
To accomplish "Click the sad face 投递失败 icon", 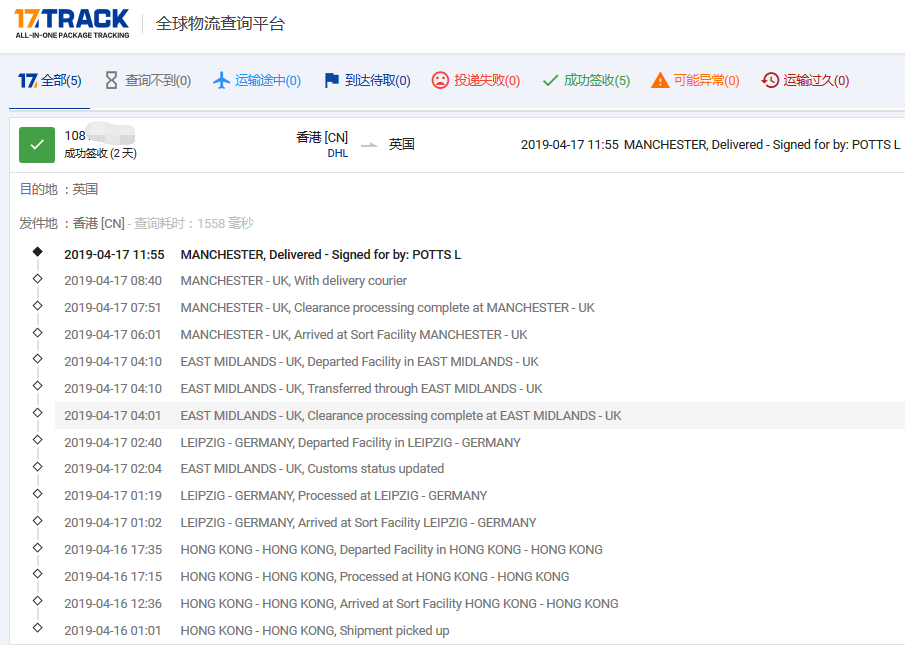I will (x=440, y=81).
